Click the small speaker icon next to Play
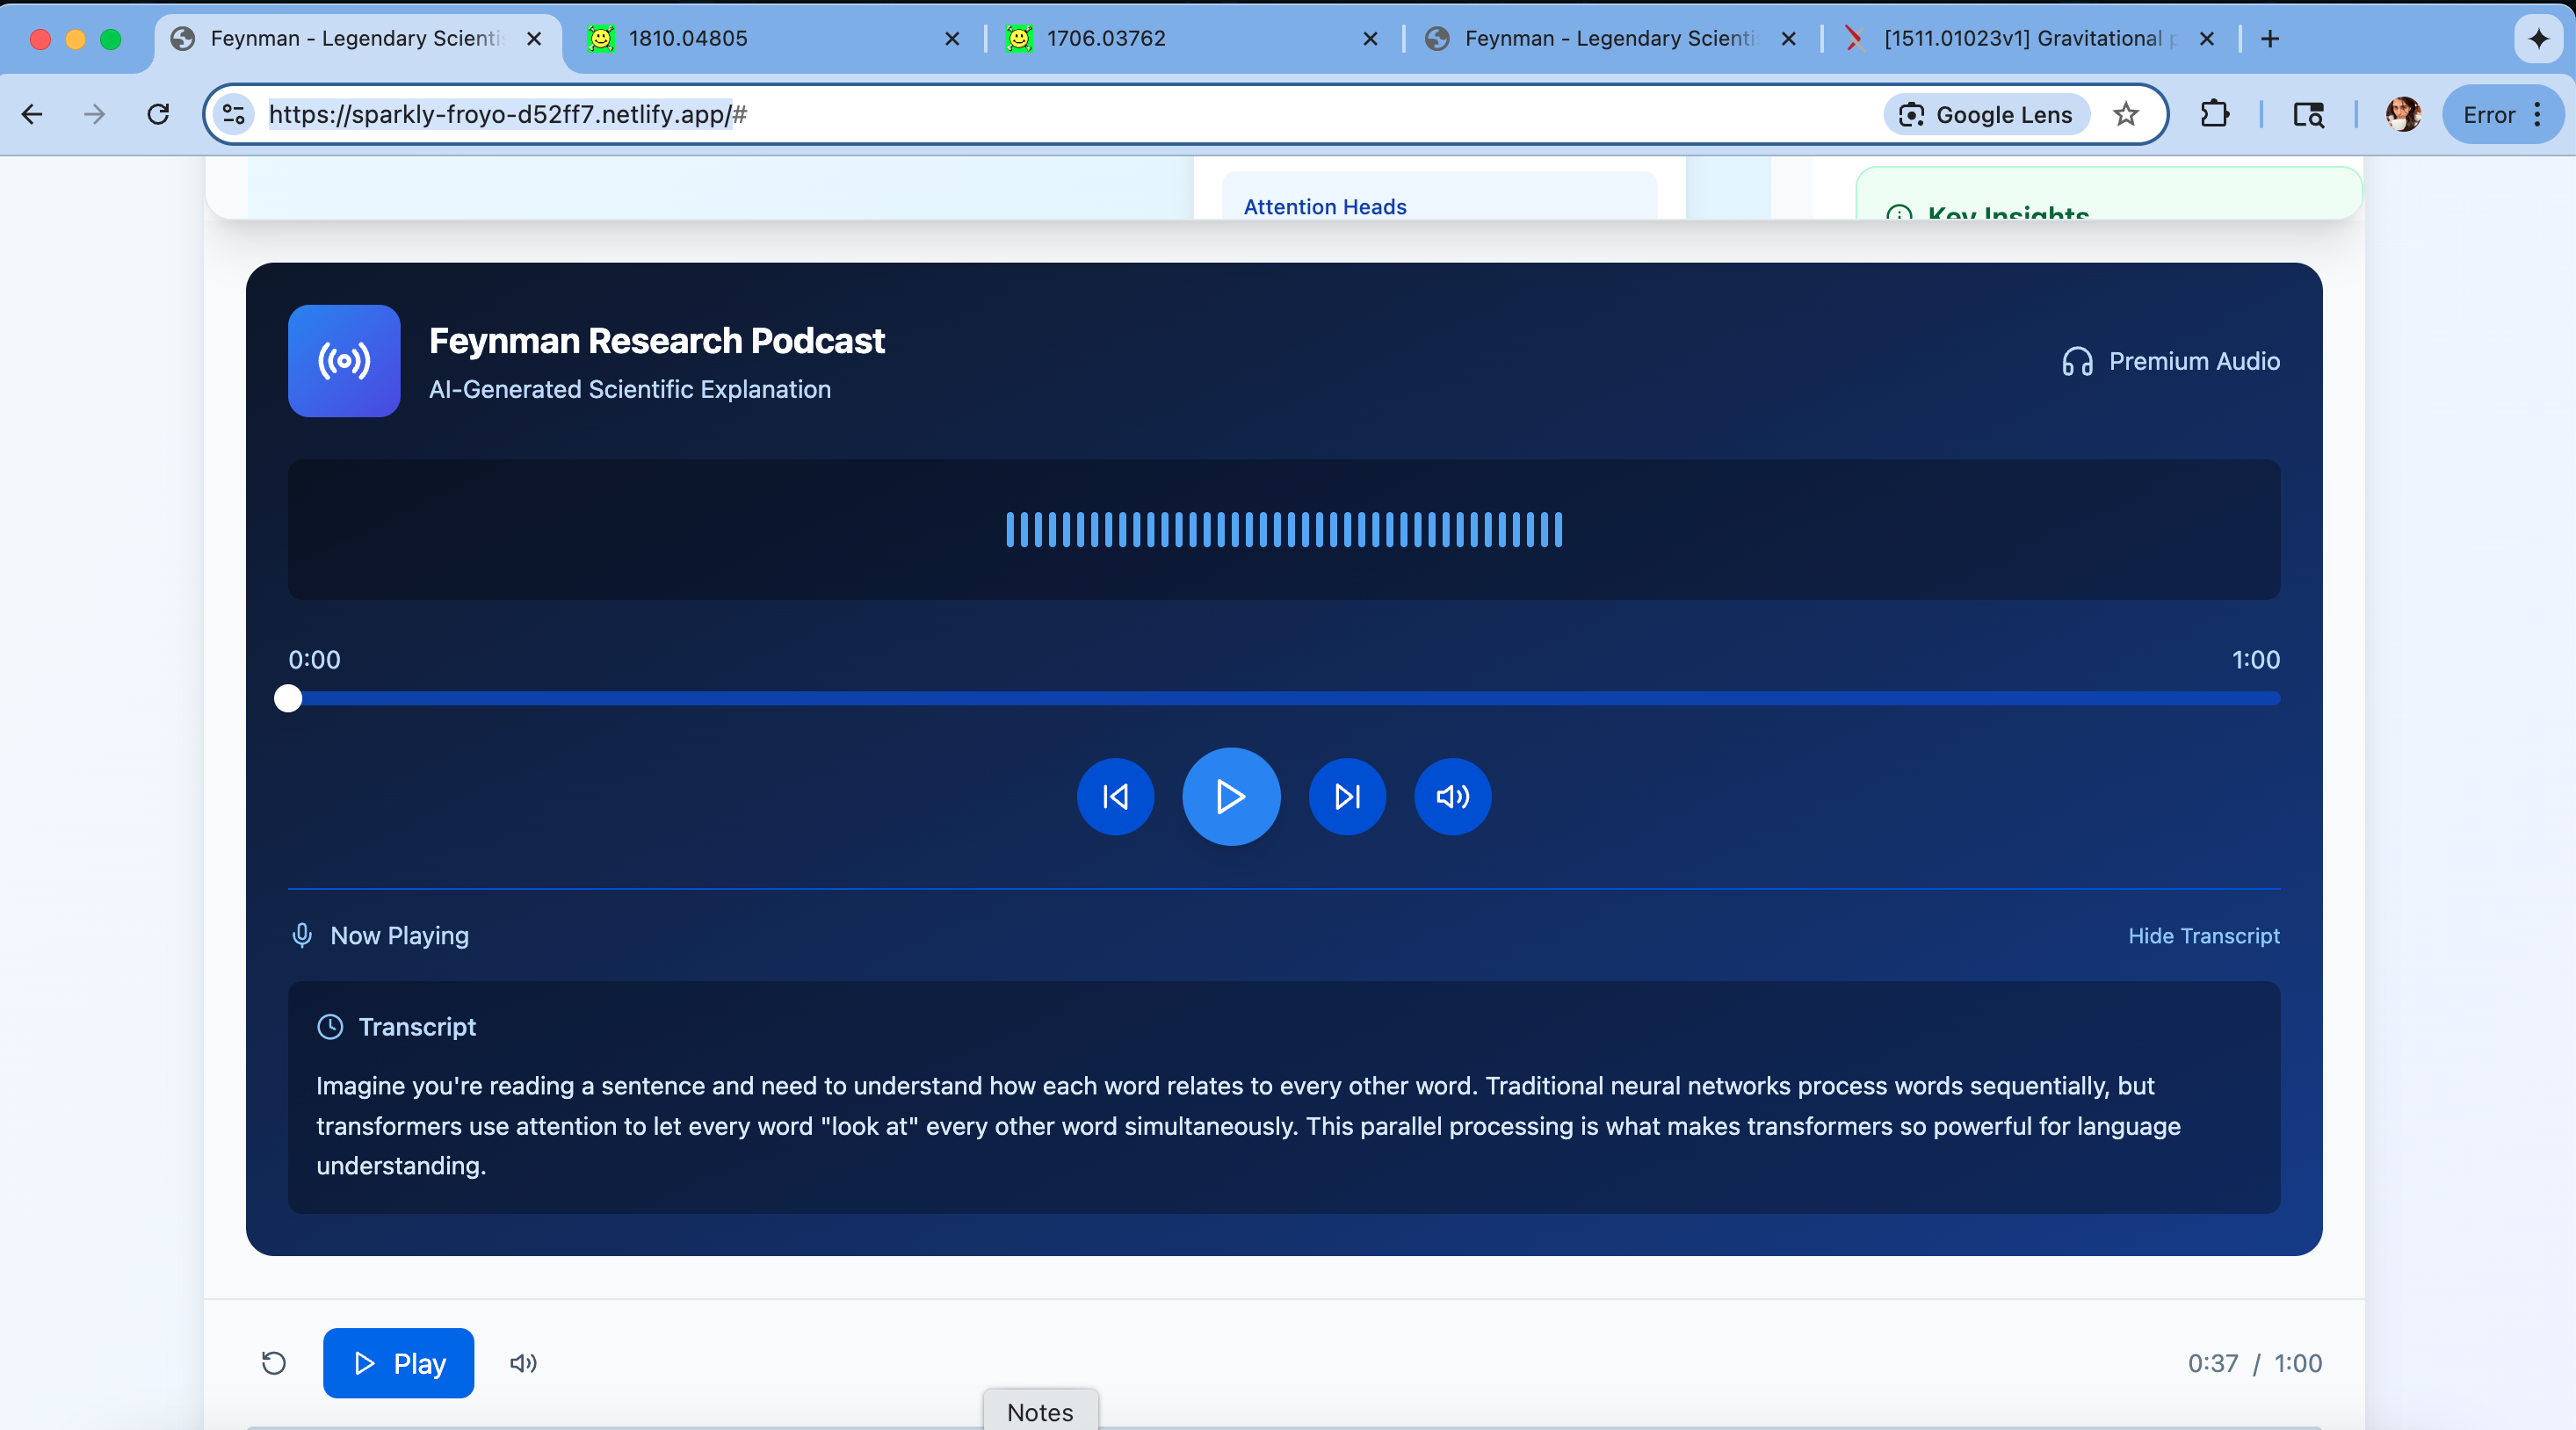The image size is (2576, 1430). (x=523, y=1363)
